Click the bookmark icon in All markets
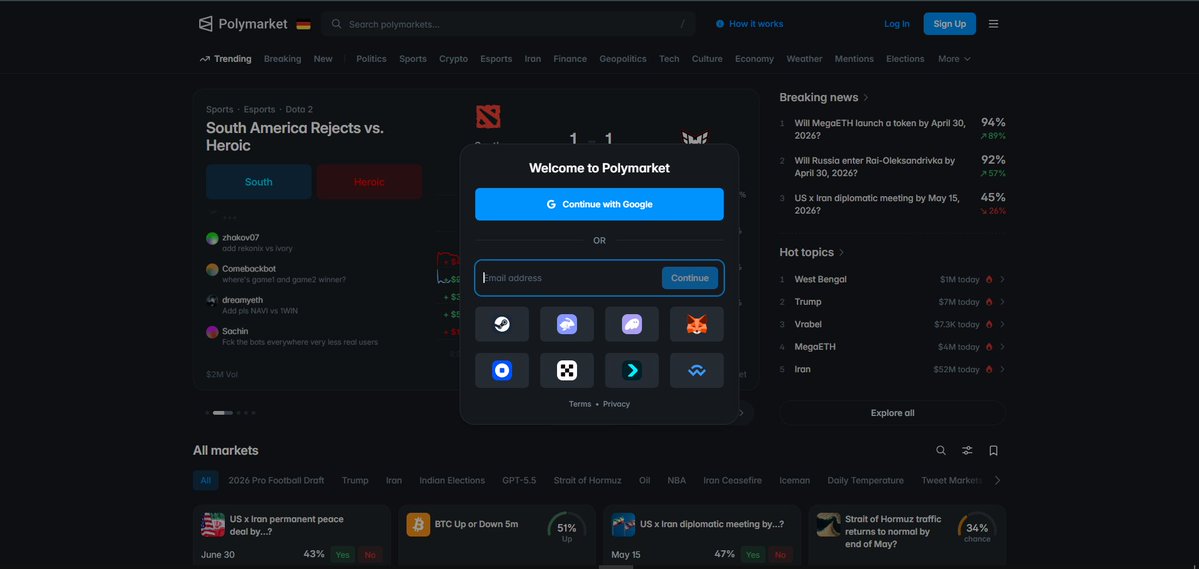This screenshot has width=1199, height=569. tap(993, 450)
